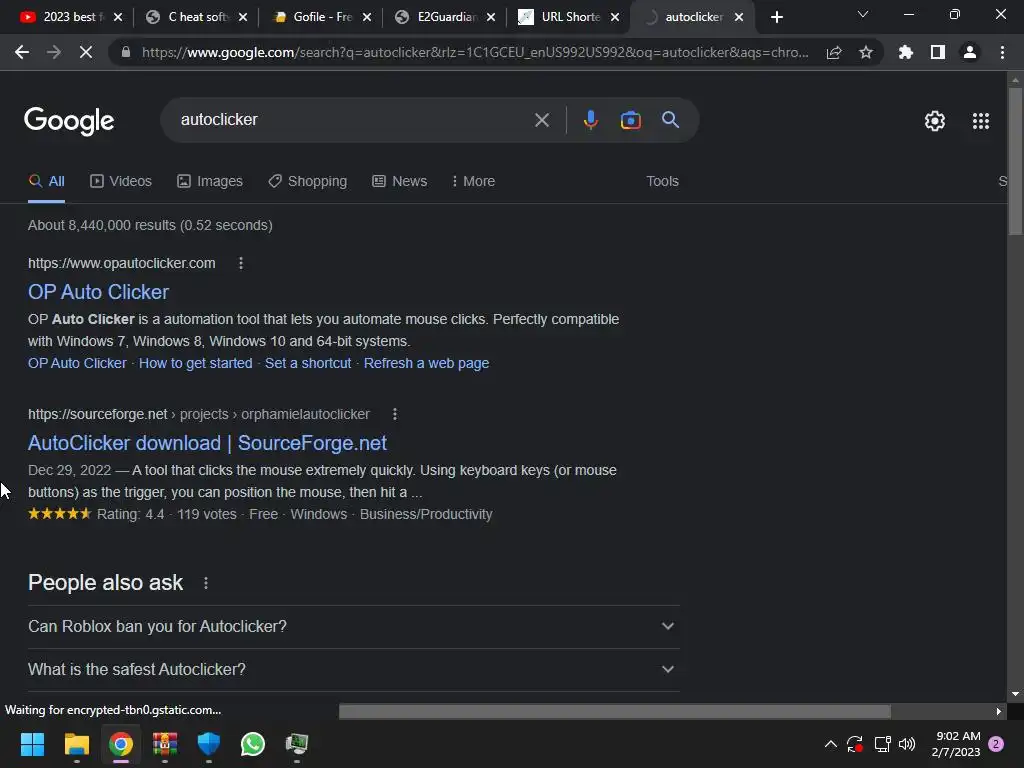Switch to the URL Shortener tab
The height and width of the screenshot is (768, 1024).
click(x=568, y=17)
